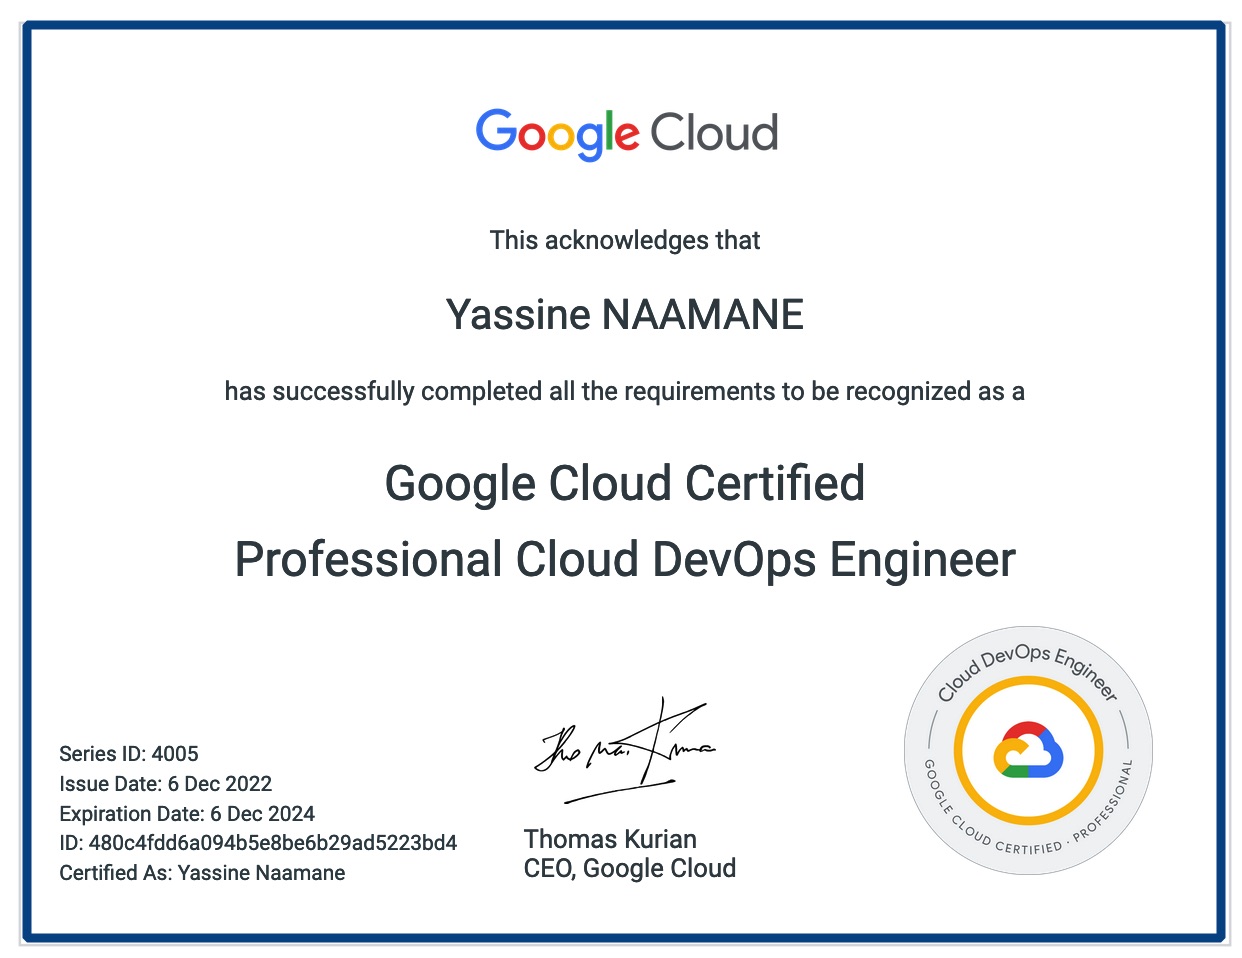1242x958 pixels.
Task: Click the 'Certified As: Yassine Naamane' line
Action: pos(202,873)
